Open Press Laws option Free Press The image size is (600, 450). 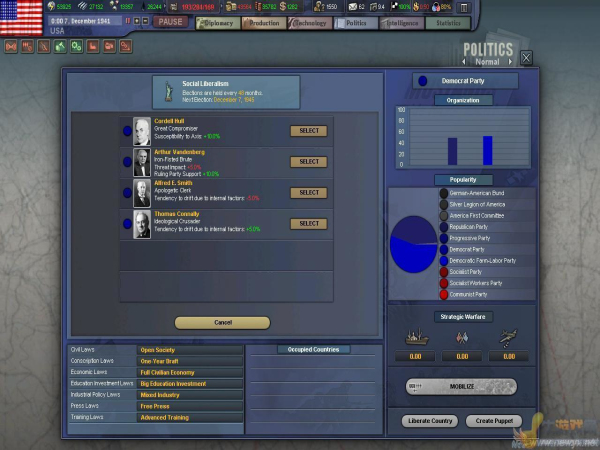click(190, 406)
